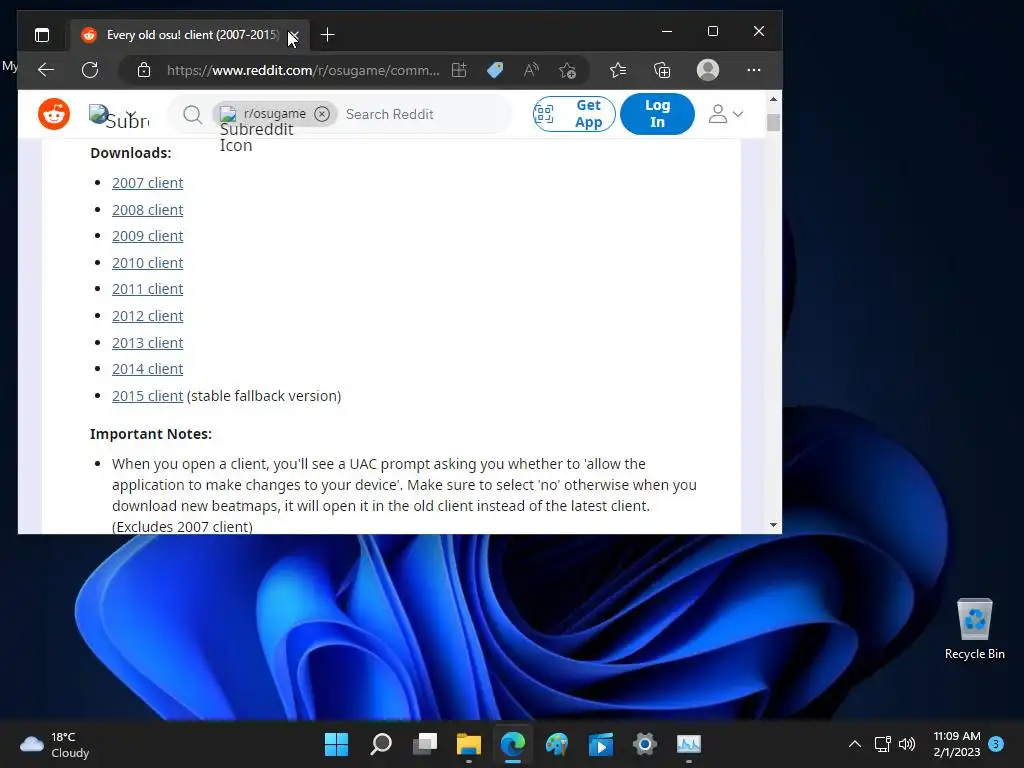Open the clock and date panel
This screenshot has width=1024, height=768.
957,744
